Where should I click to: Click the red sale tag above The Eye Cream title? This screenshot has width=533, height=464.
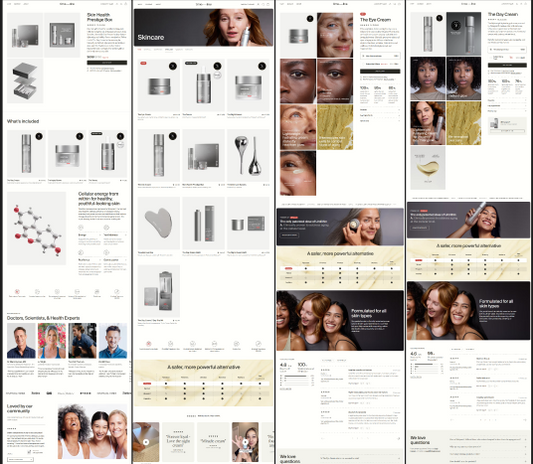coord(363,14)
